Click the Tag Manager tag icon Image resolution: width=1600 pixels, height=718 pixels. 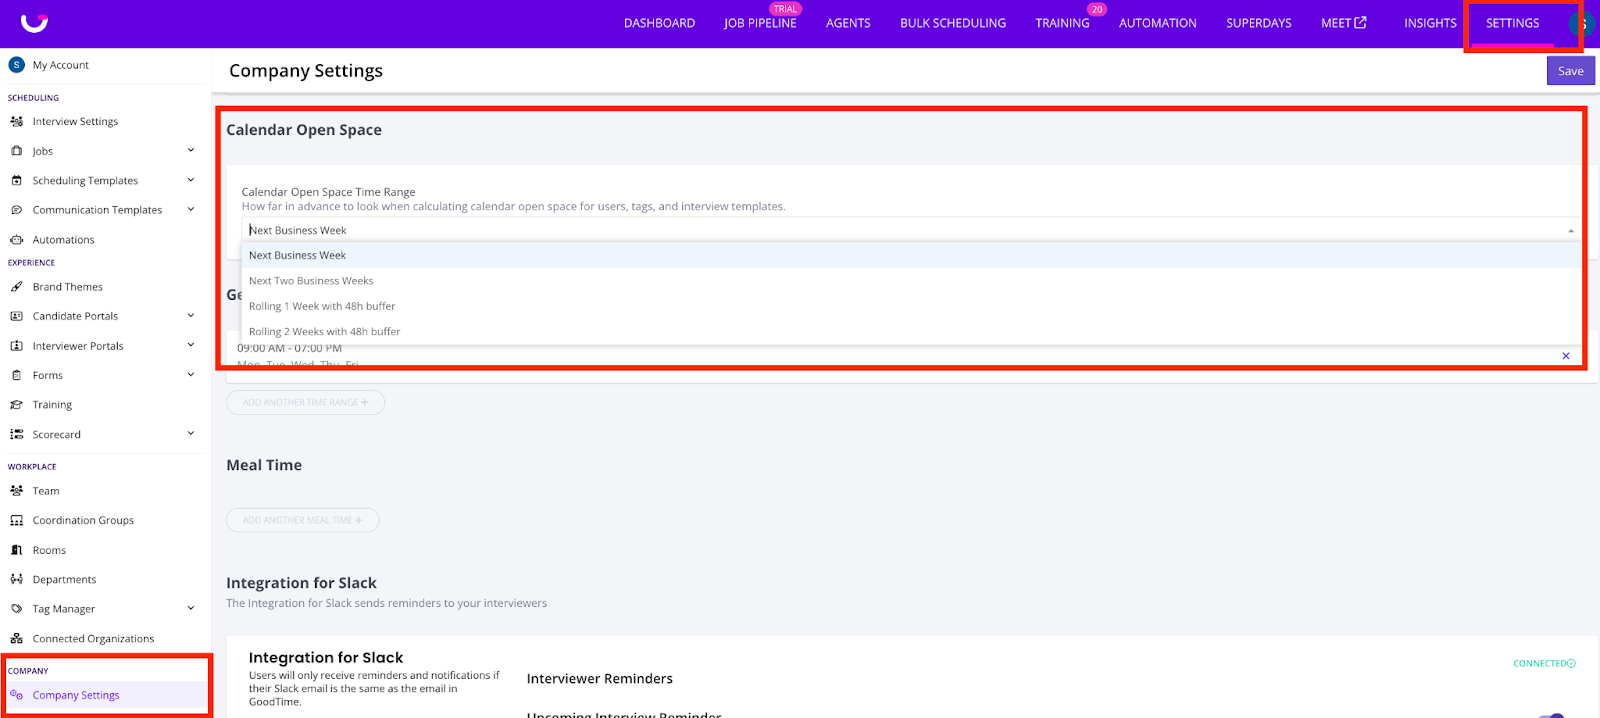16,608
